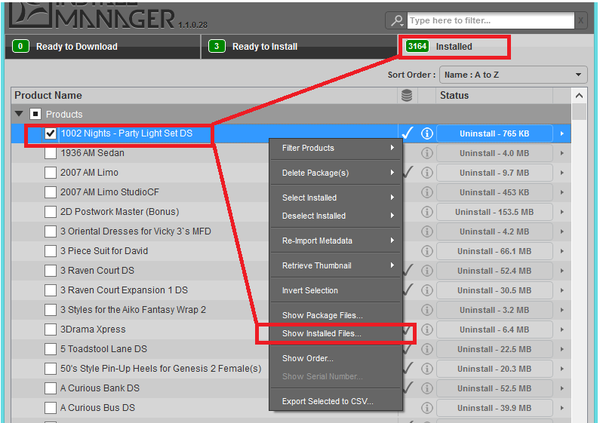Check the 3 Raven Court DS checkbox
The image size is (600, 423).
[50, 271]
